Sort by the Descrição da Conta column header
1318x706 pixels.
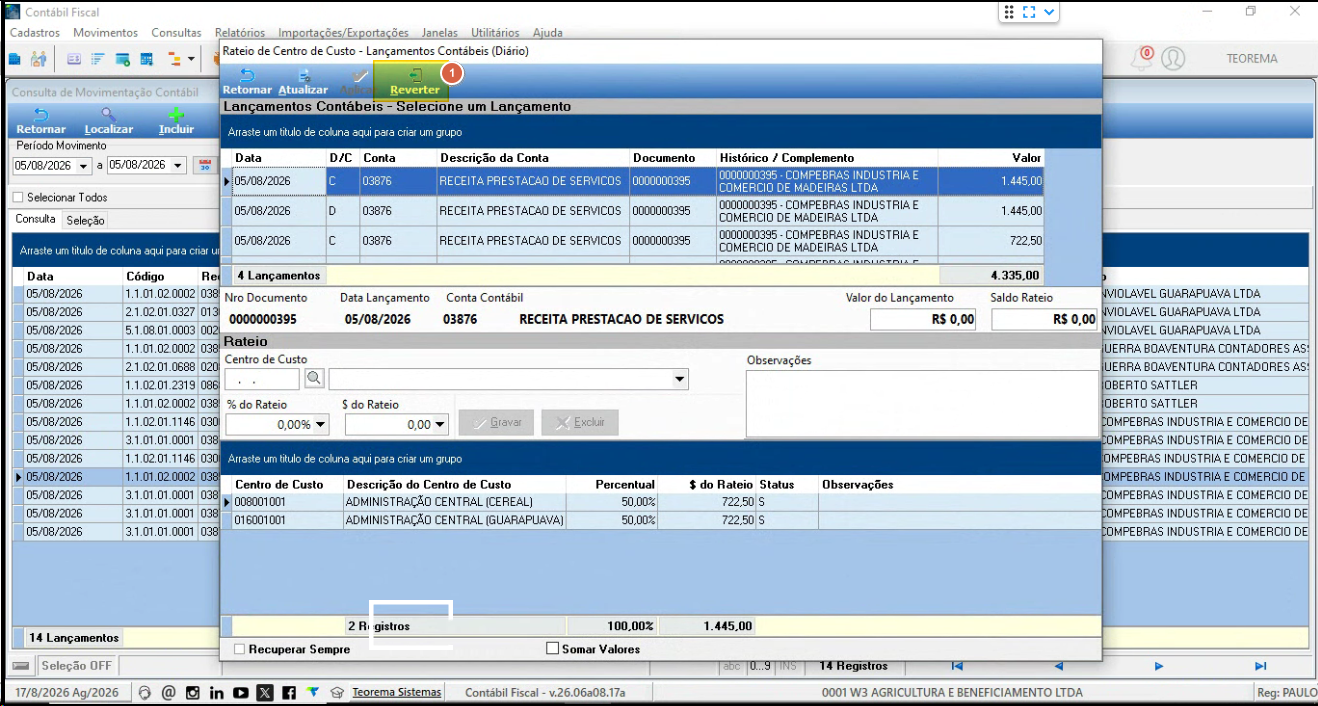coord(494,158)
